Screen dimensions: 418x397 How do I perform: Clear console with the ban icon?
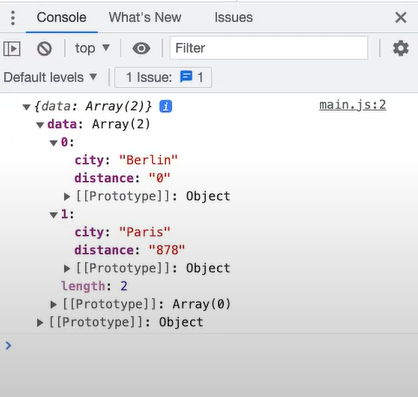point(44,49)
